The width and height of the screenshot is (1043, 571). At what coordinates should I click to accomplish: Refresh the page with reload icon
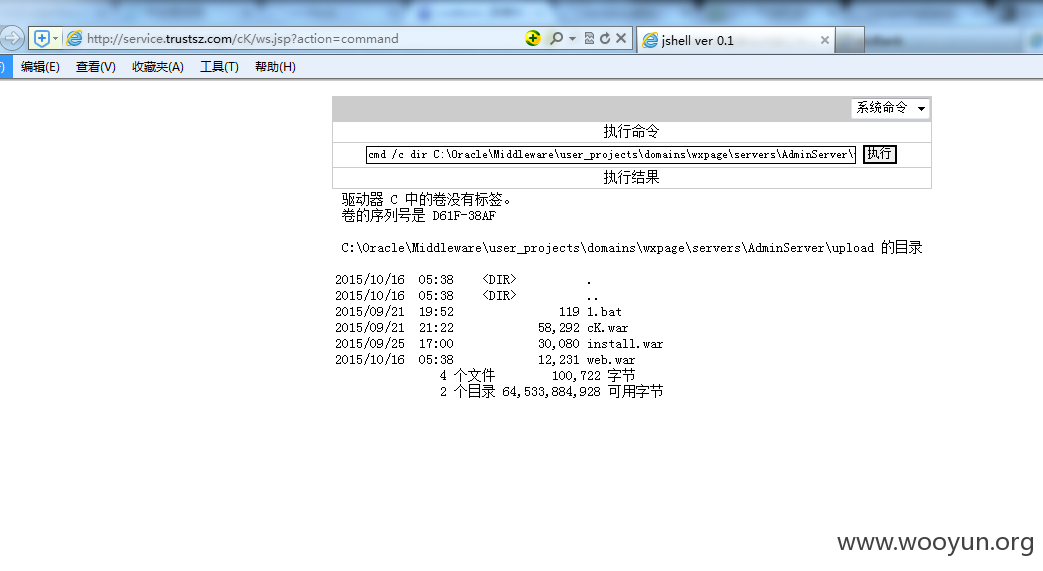[605, 38]
